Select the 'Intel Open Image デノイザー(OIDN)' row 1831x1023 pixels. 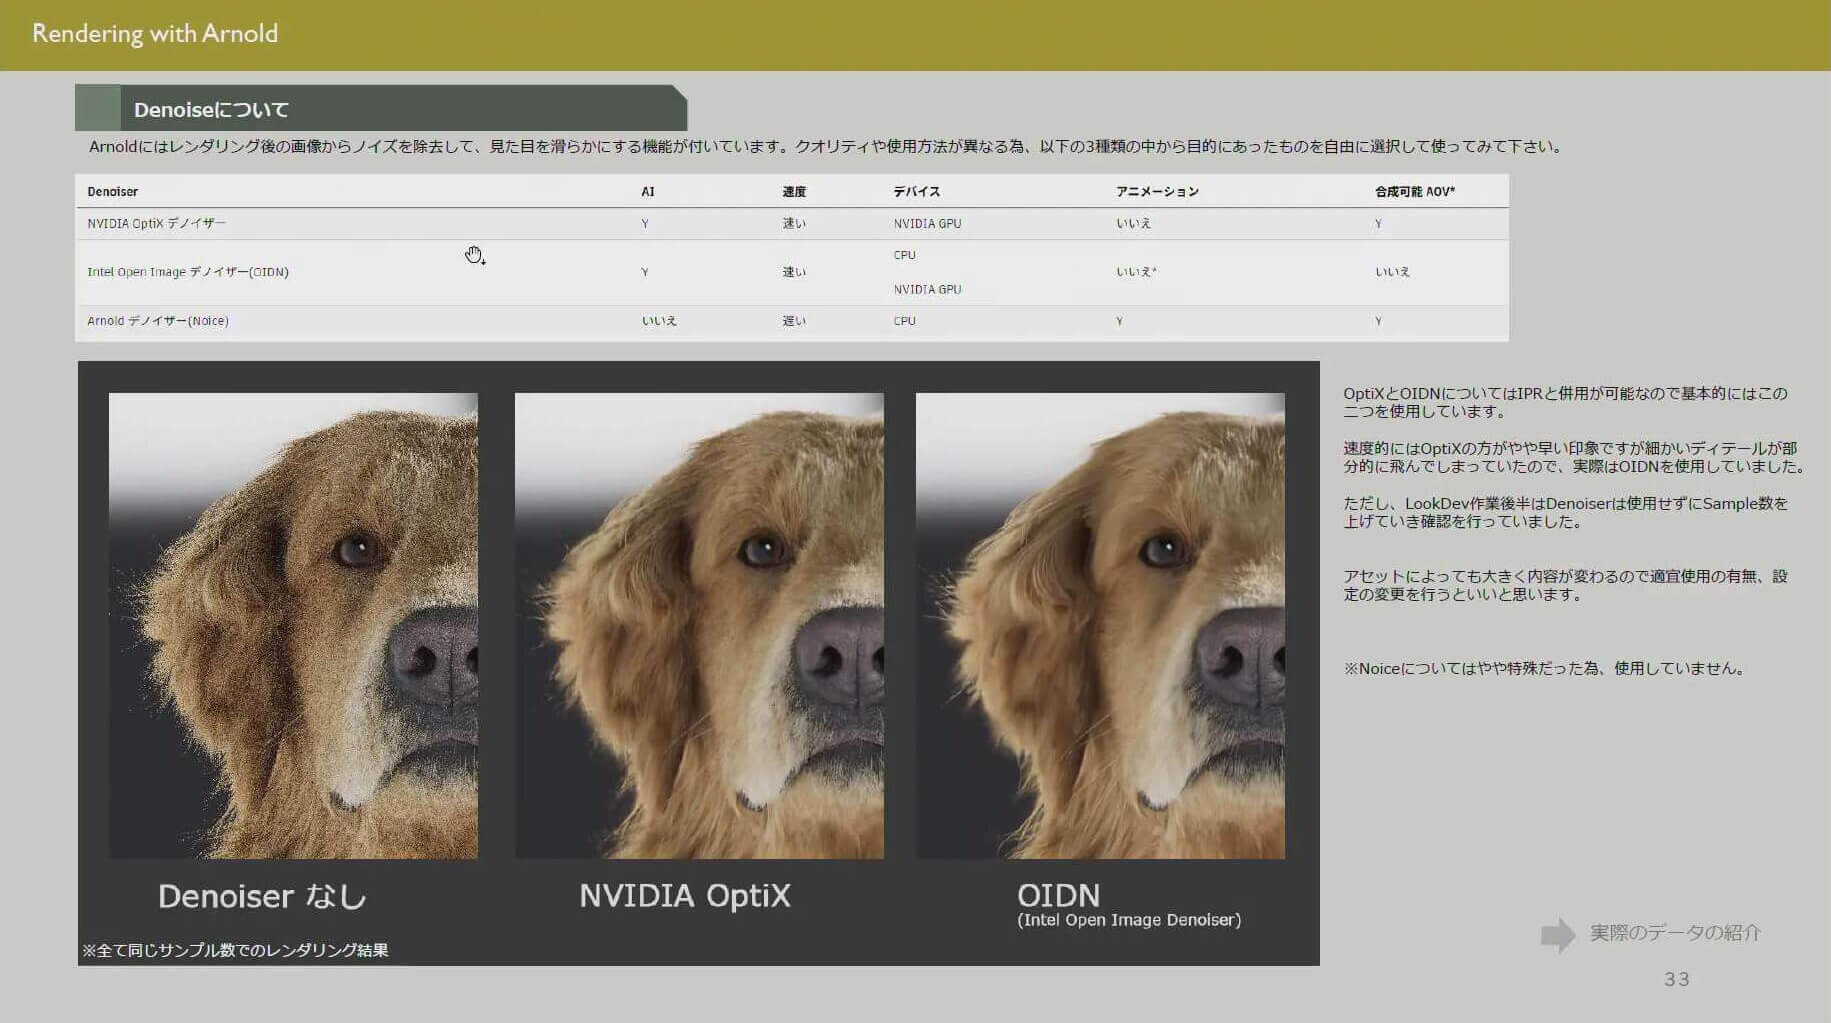click(x=188, y=272)
